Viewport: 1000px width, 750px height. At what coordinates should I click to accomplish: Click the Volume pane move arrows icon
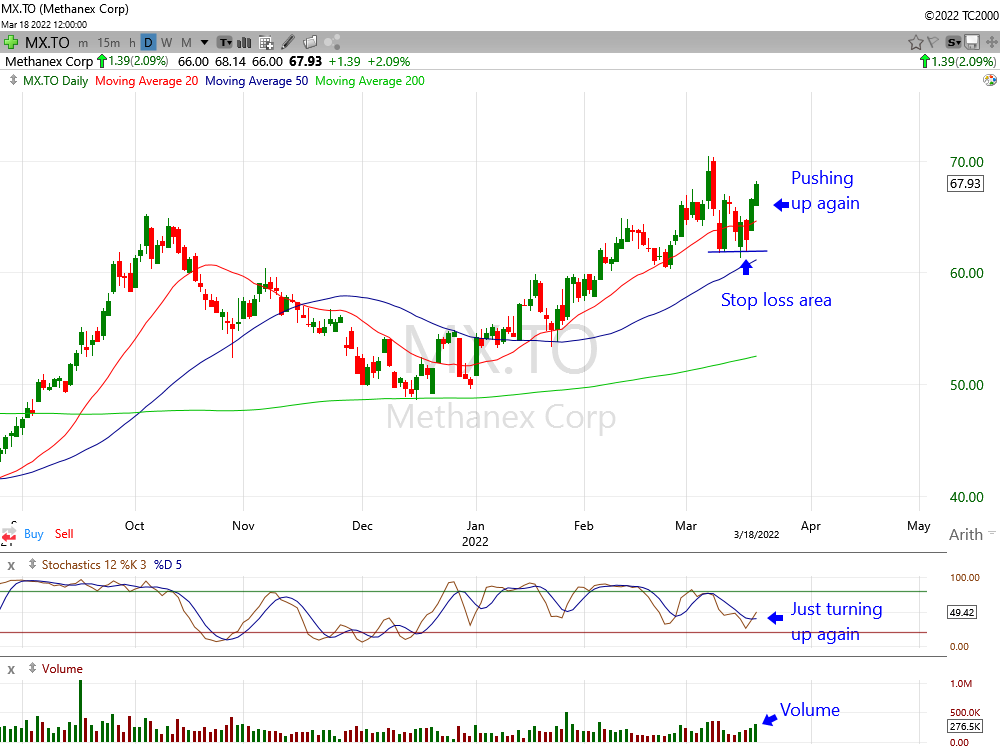coord(32,668)
